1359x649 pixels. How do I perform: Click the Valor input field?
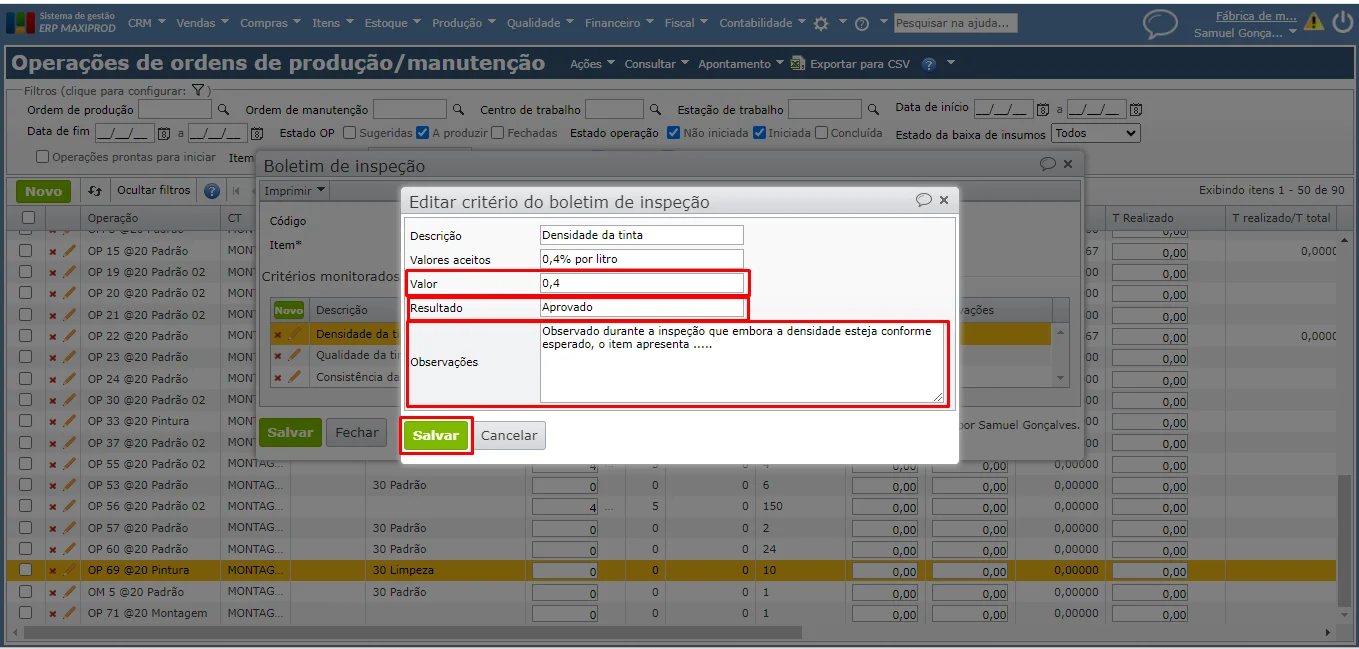(x=642, y=284)
